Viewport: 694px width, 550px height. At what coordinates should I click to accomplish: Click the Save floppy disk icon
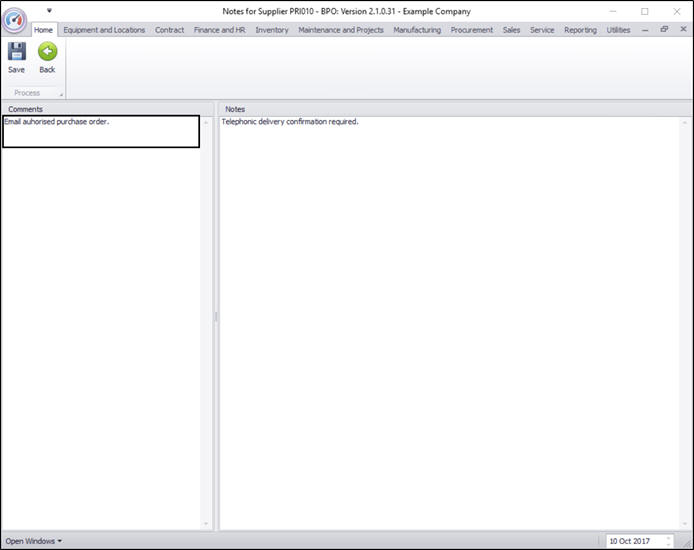17,51
